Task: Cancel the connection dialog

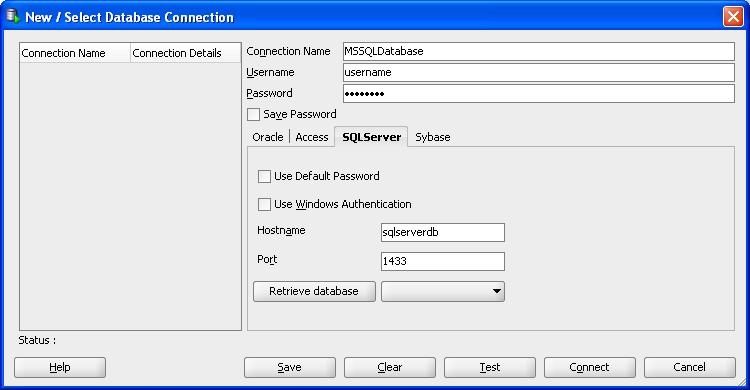Action: pos(690,368)
